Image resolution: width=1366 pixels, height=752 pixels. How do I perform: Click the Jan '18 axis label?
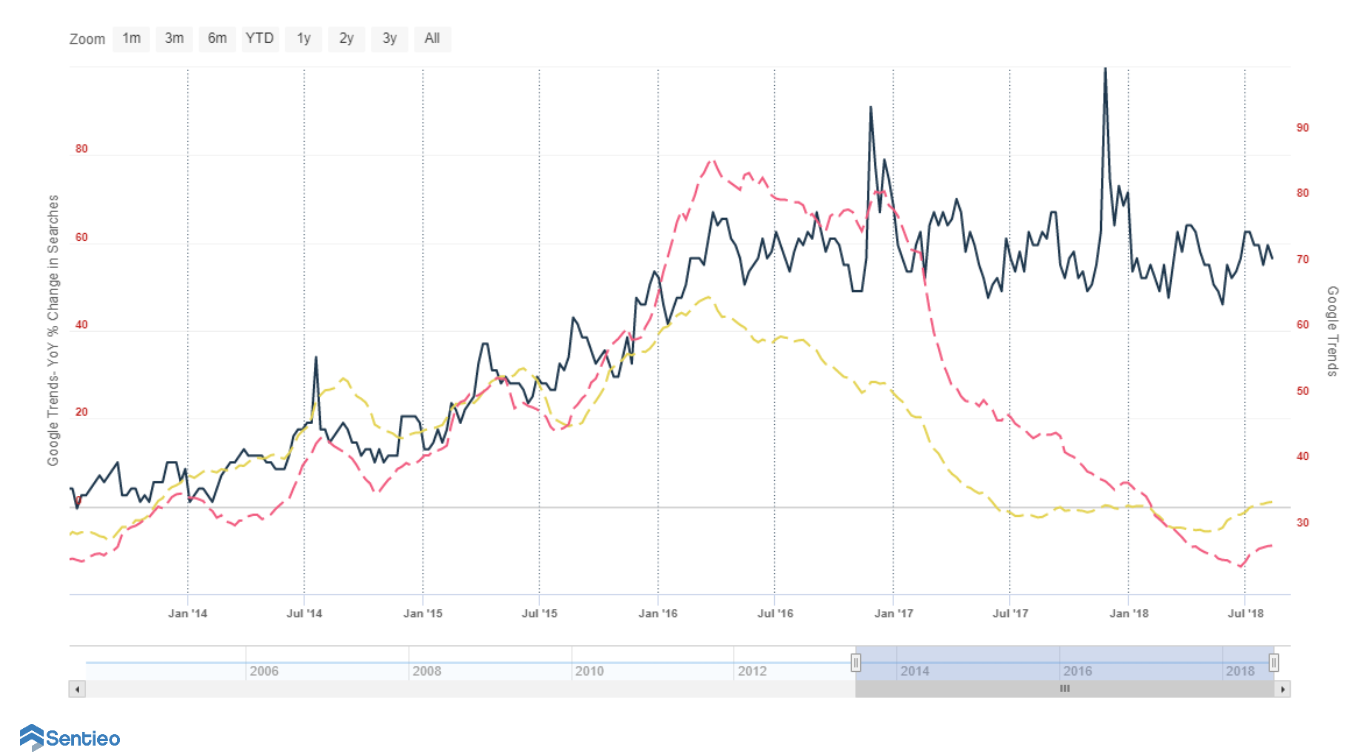coord(1128,612)
